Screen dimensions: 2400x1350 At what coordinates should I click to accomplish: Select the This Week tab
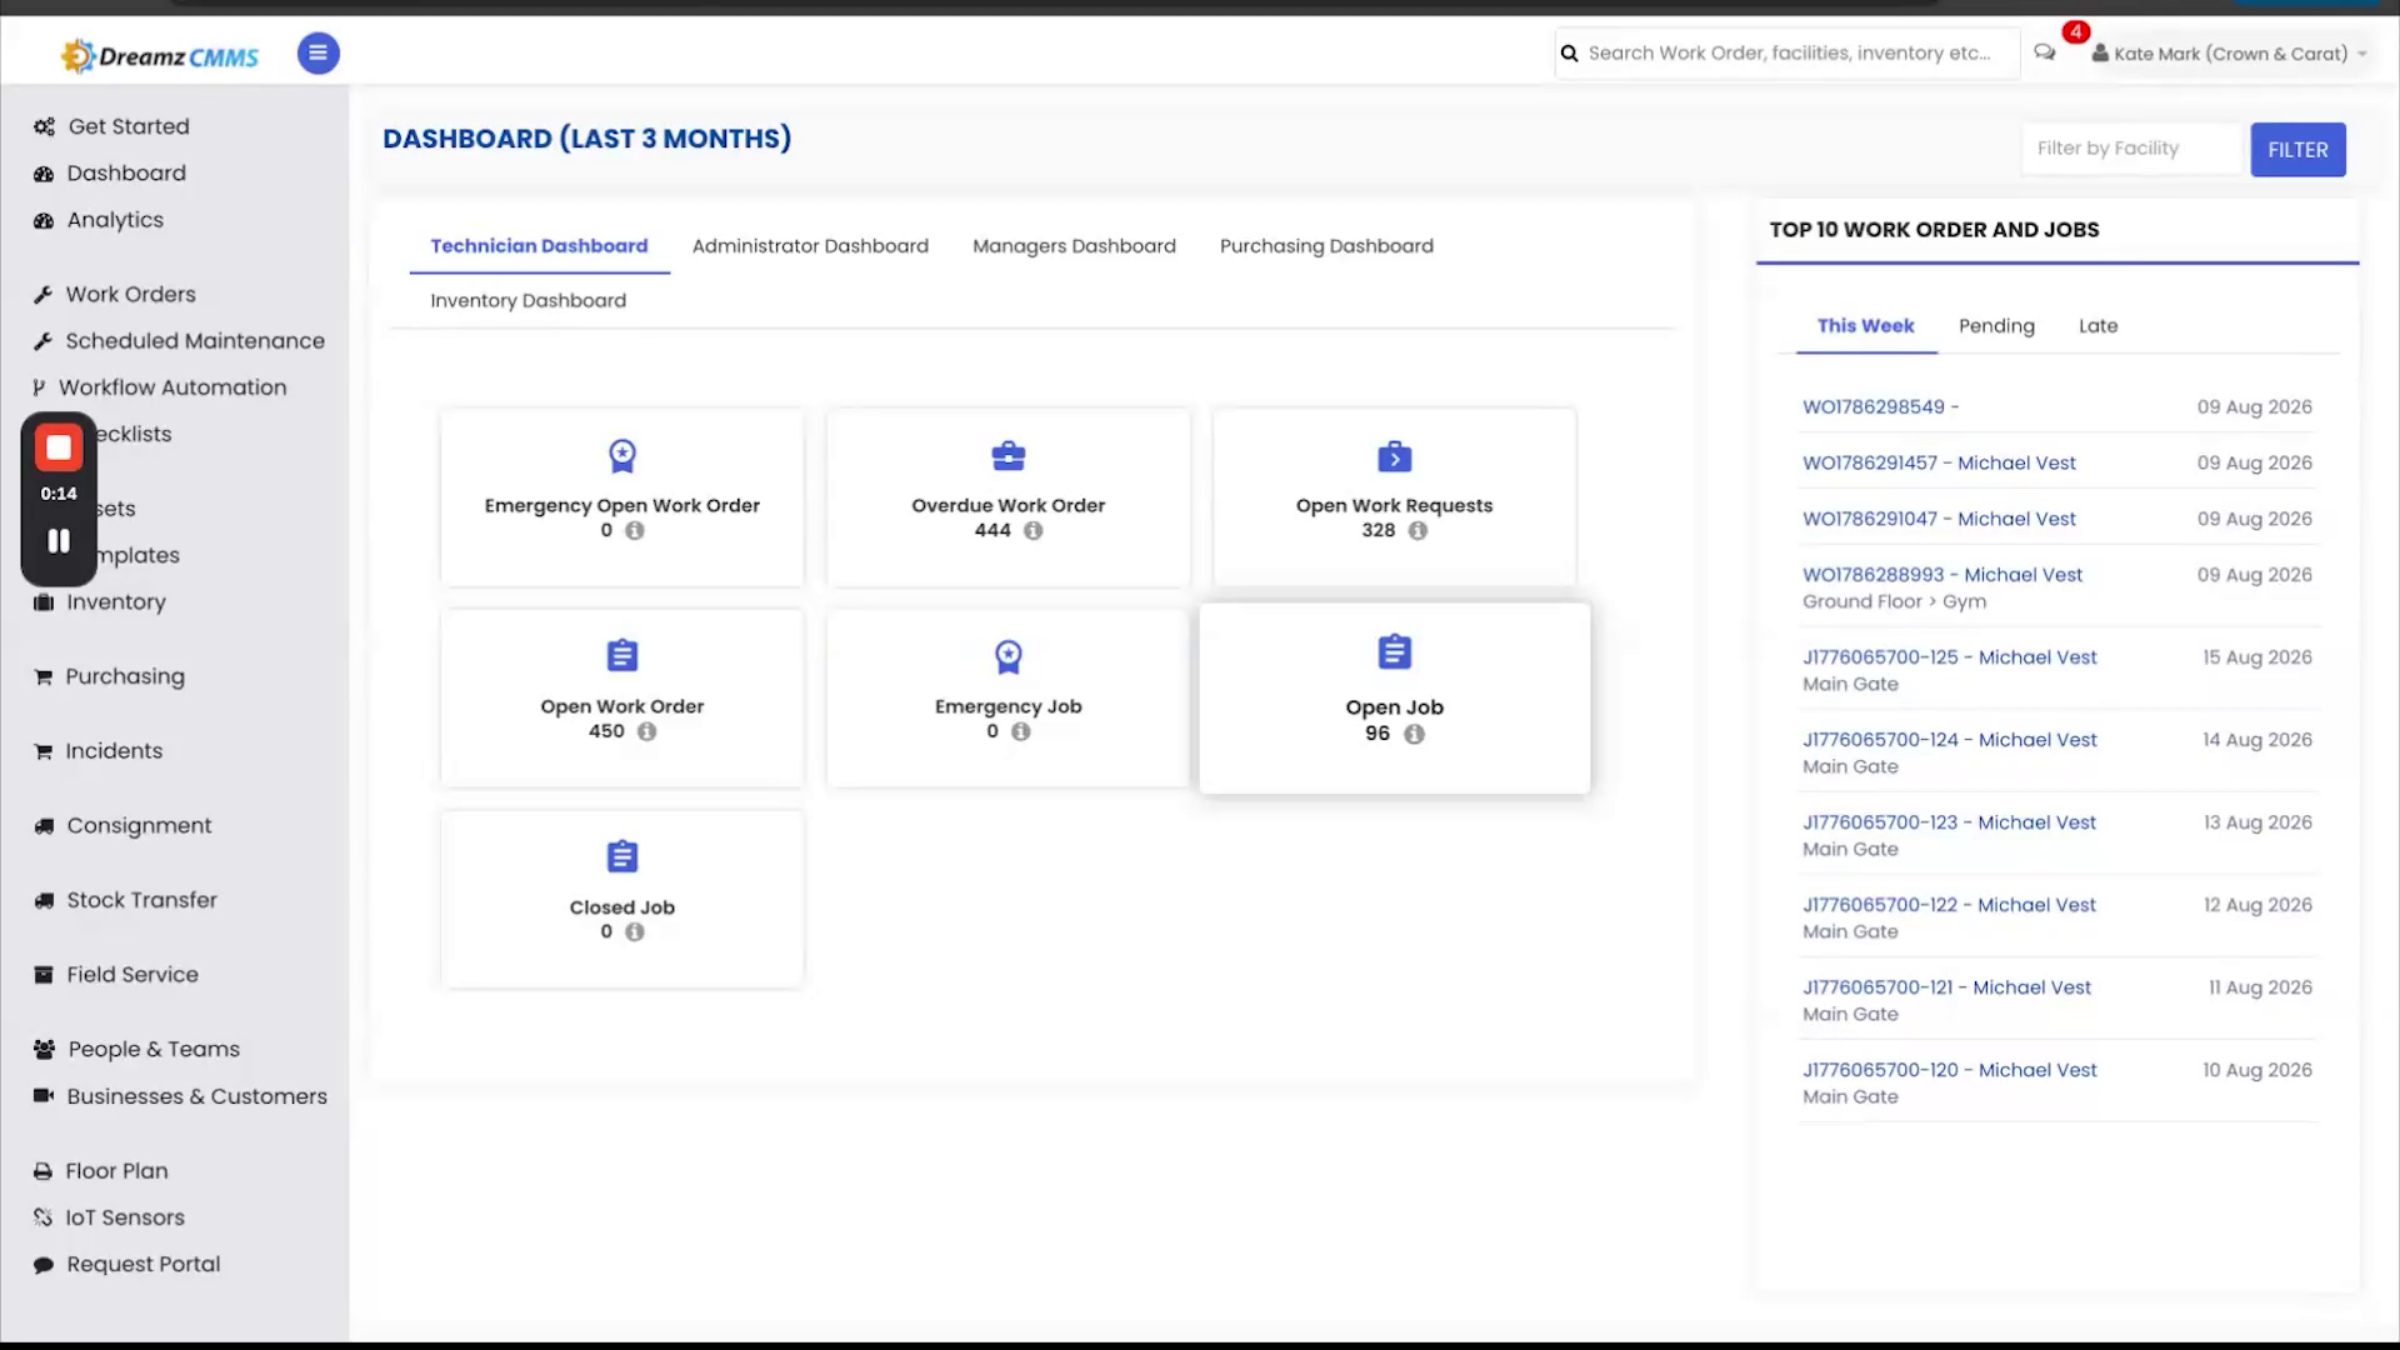click(1866, 326)
